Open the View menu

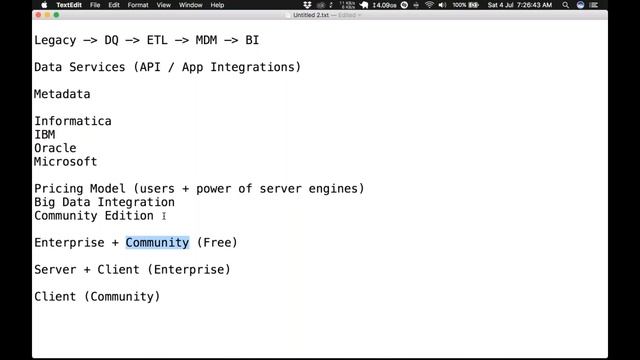click(164, 5)
